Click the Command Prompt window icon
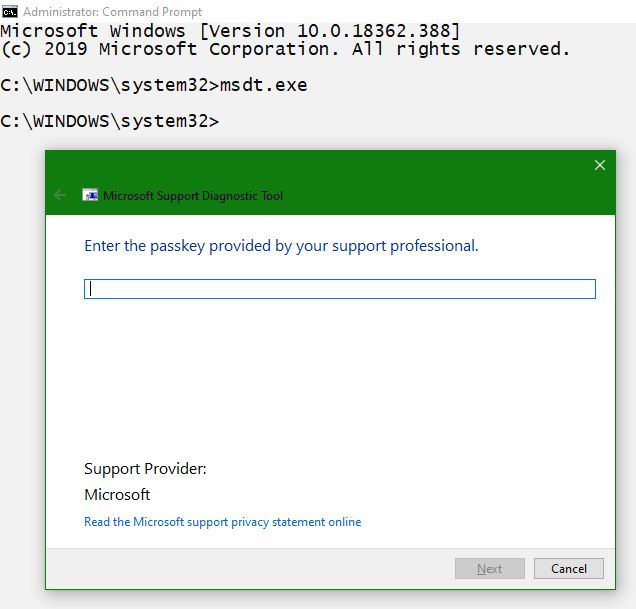The image size is (636, 609). [x=10, y=12]
